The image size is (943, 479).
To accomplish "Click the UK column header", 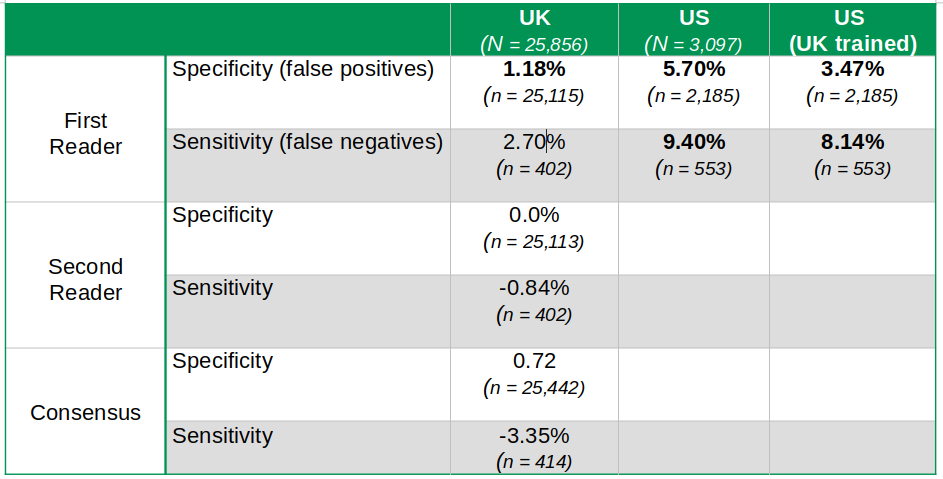I will (533, 30).
